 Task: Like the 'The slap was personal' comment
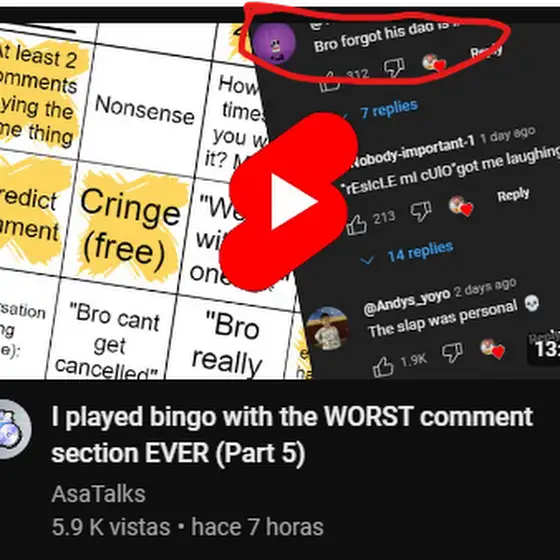click(383, 366)
